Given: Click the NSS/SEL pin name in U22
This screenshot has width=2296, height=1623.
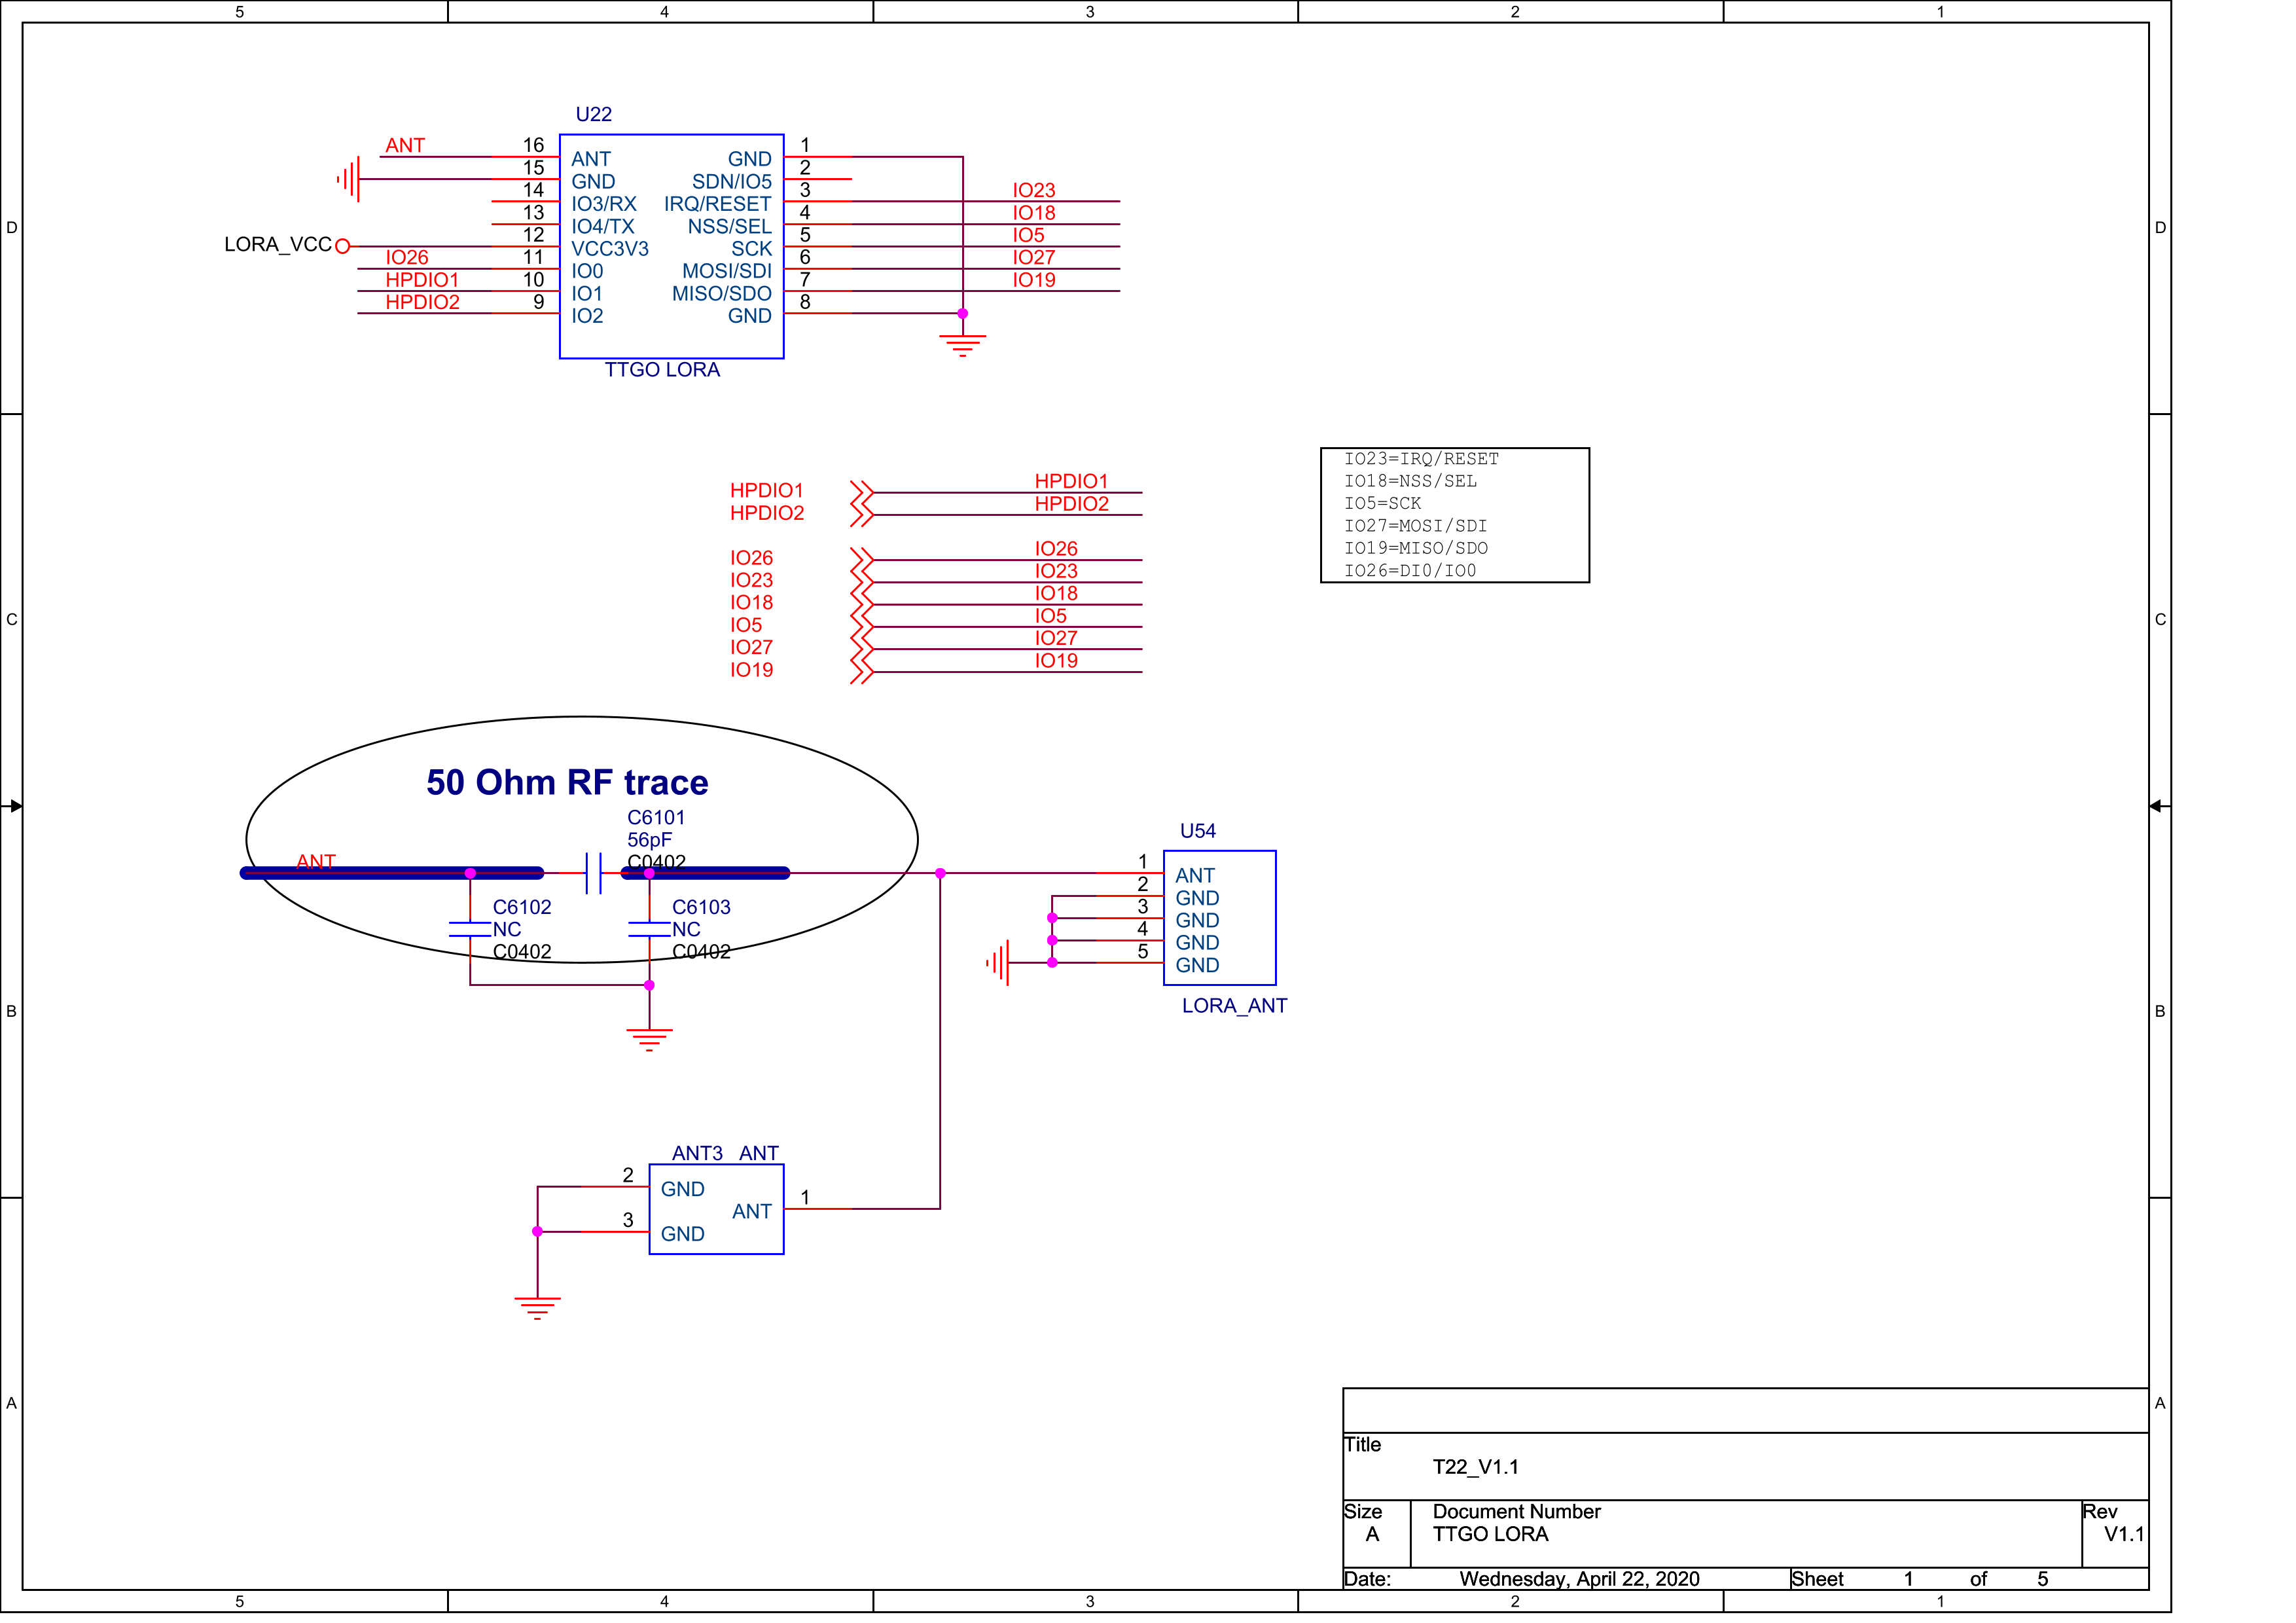Looking at the screenshot, I should coord(730,227).
